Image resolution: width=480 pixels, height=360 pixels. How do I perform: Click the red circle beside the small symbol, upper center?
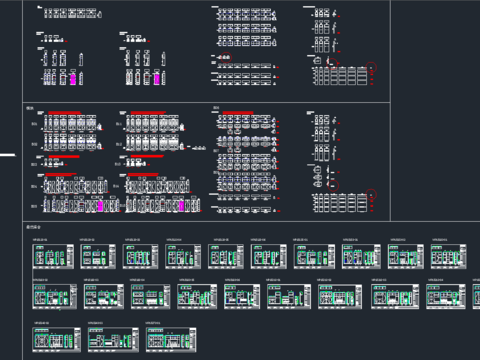pyautogui.click(x=226, y=58)
